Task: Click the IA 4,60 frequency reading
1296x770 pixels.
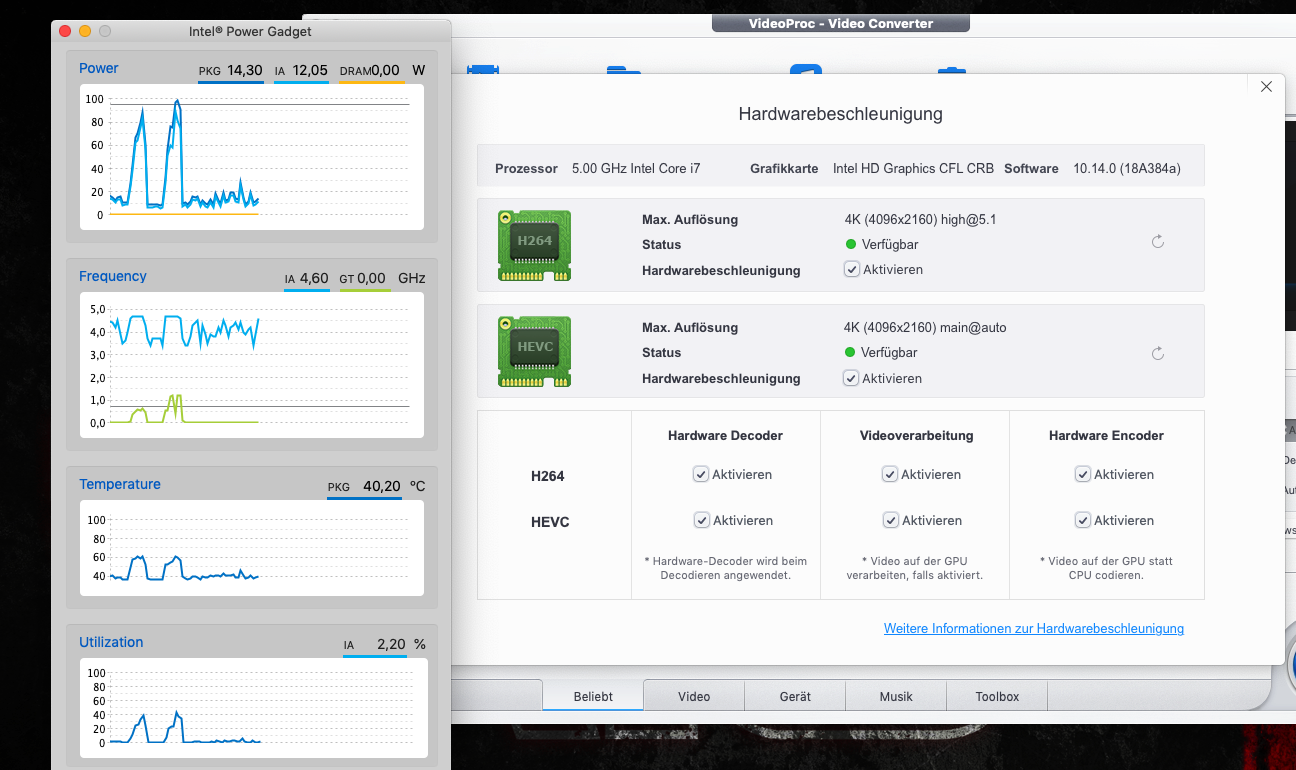Action: [307, 278]
